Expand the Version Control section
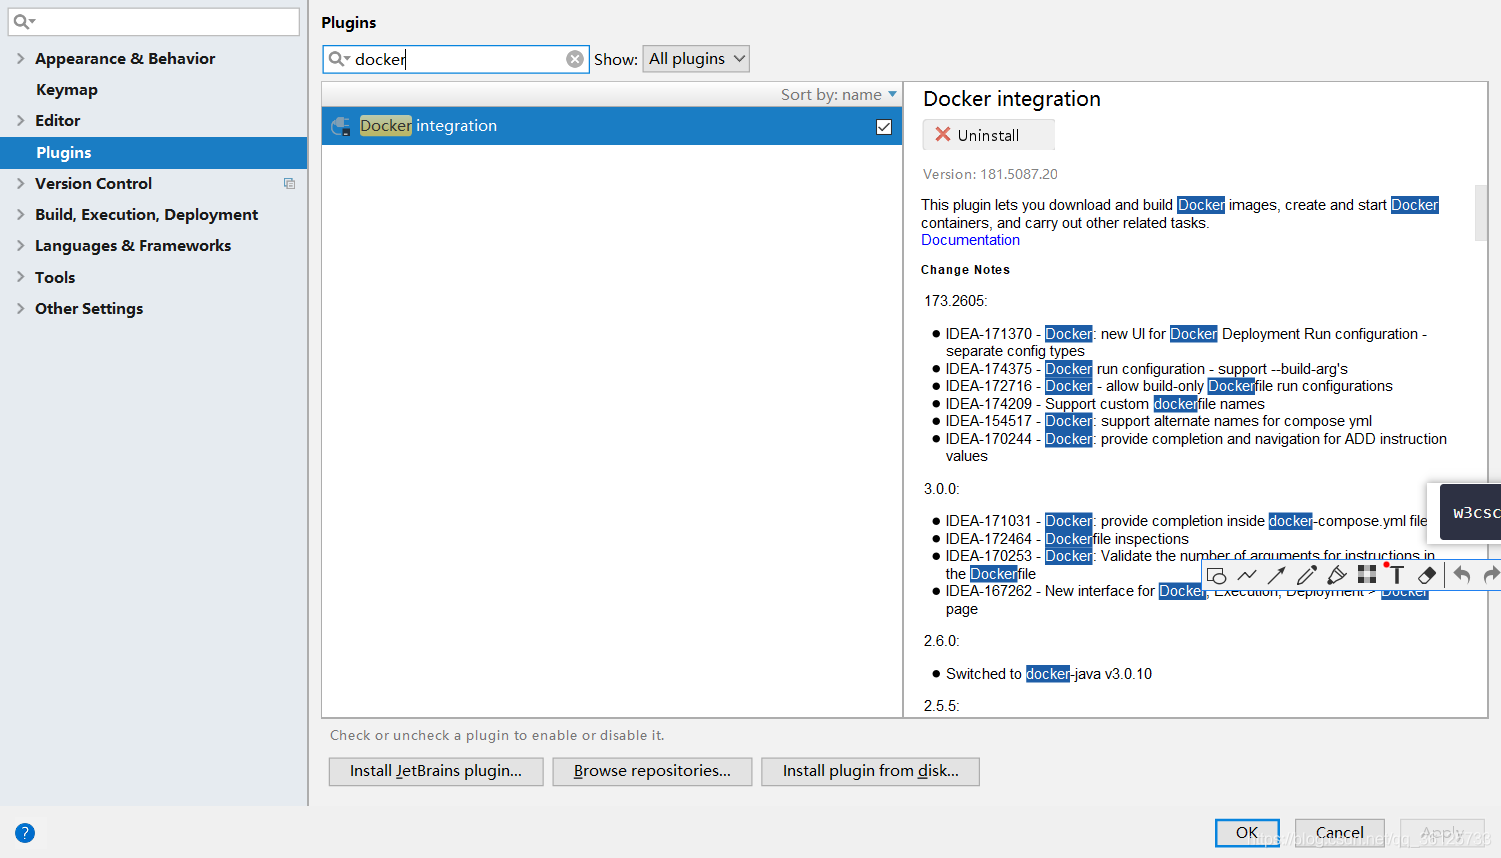This screenshot has width=1501, height=858. (x=20, y=183)
